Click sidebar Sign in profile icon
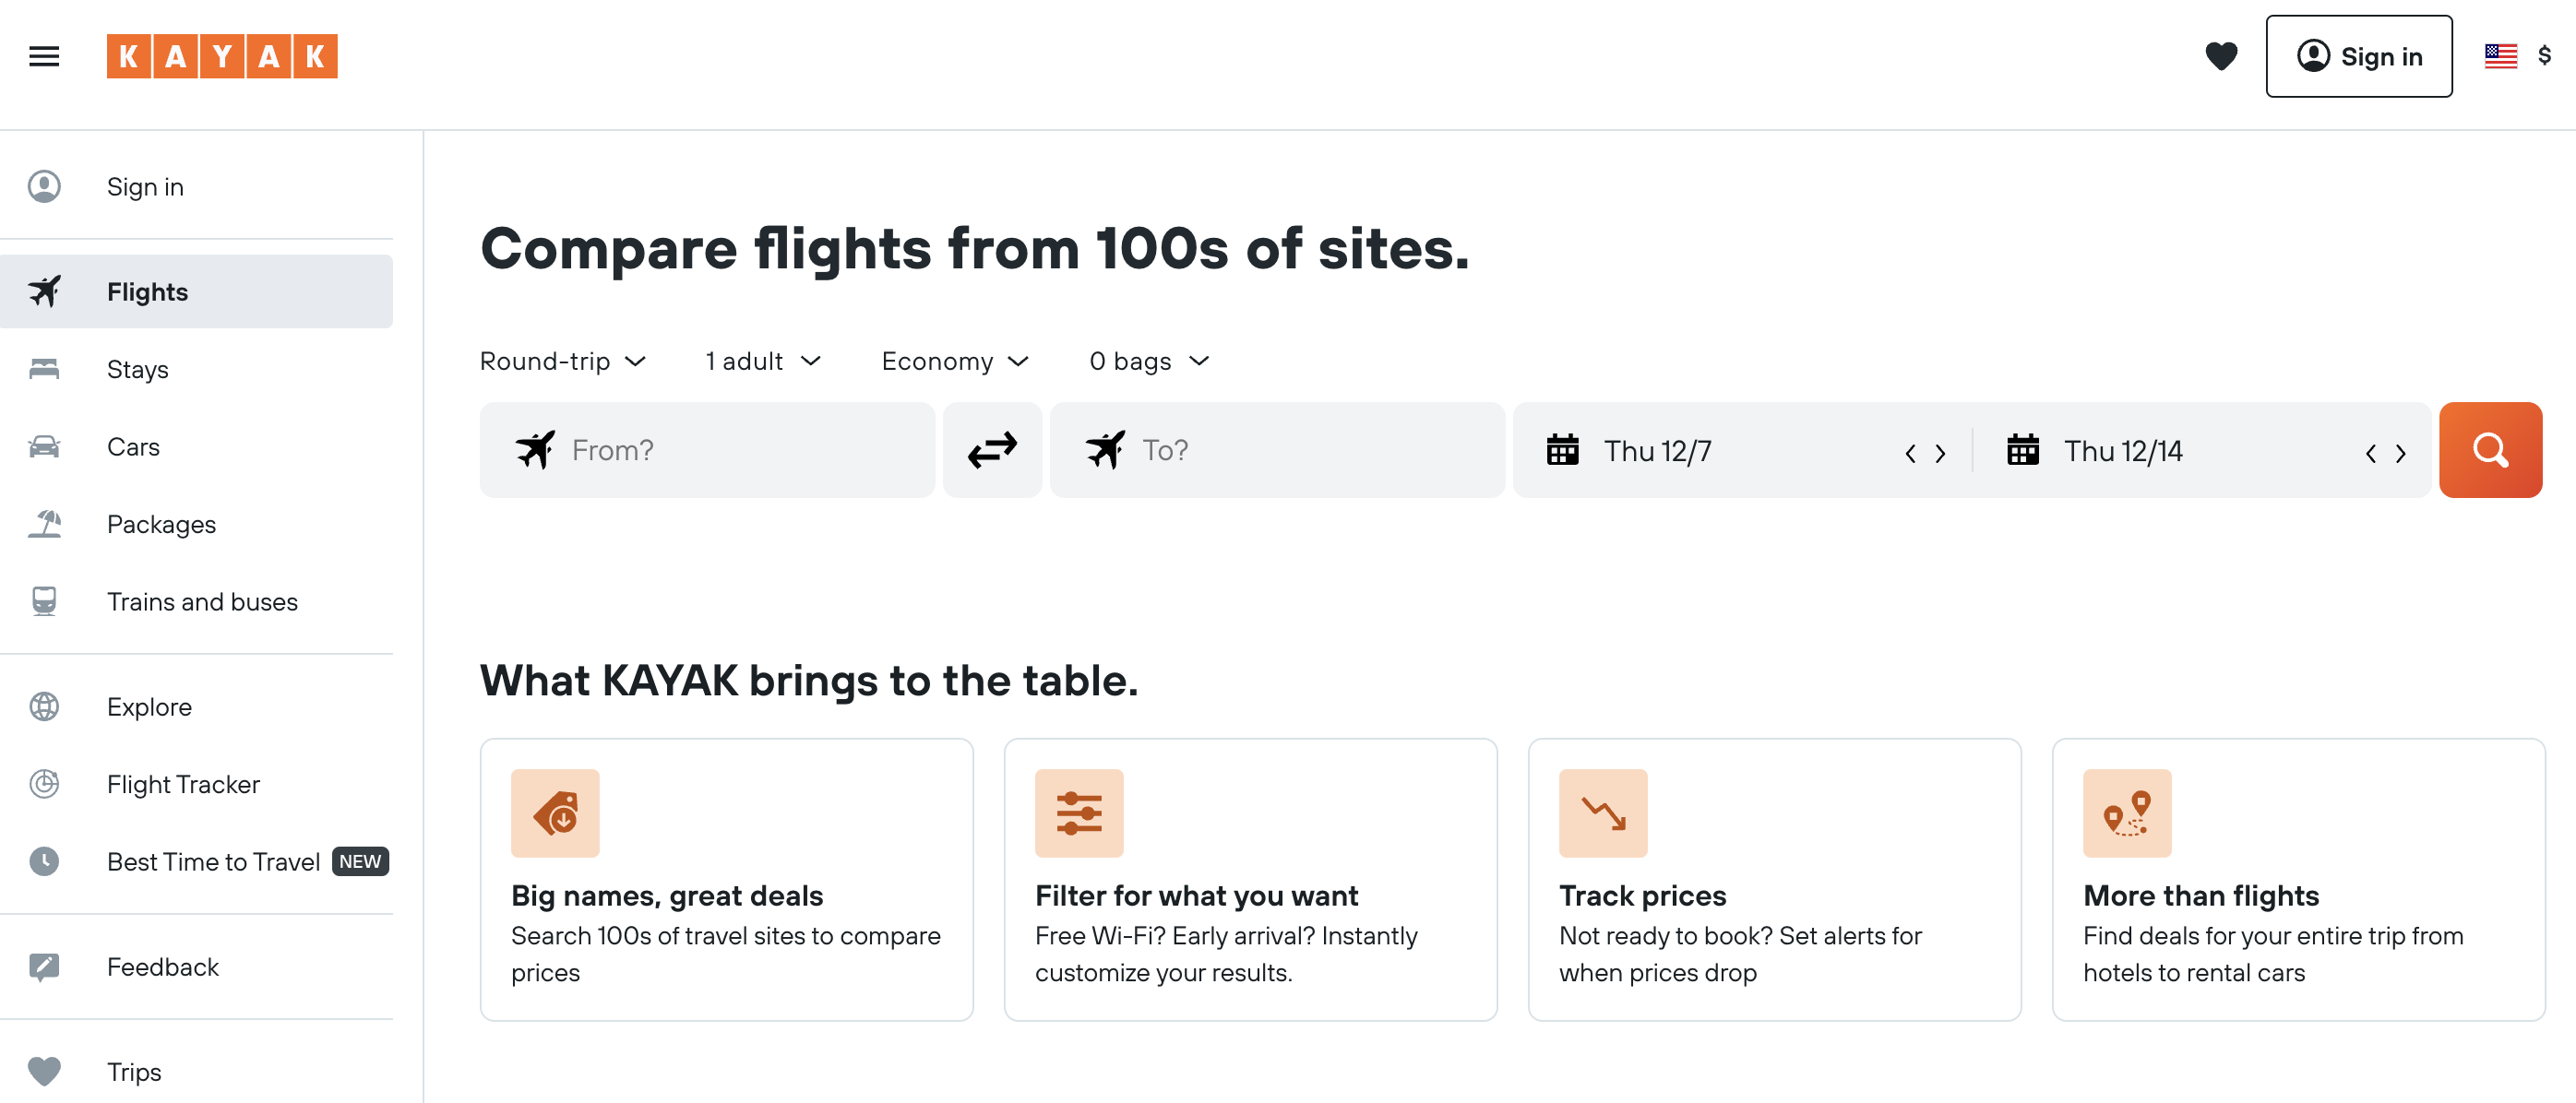This screenshot has height=1103, width=2576. point(44,187)
